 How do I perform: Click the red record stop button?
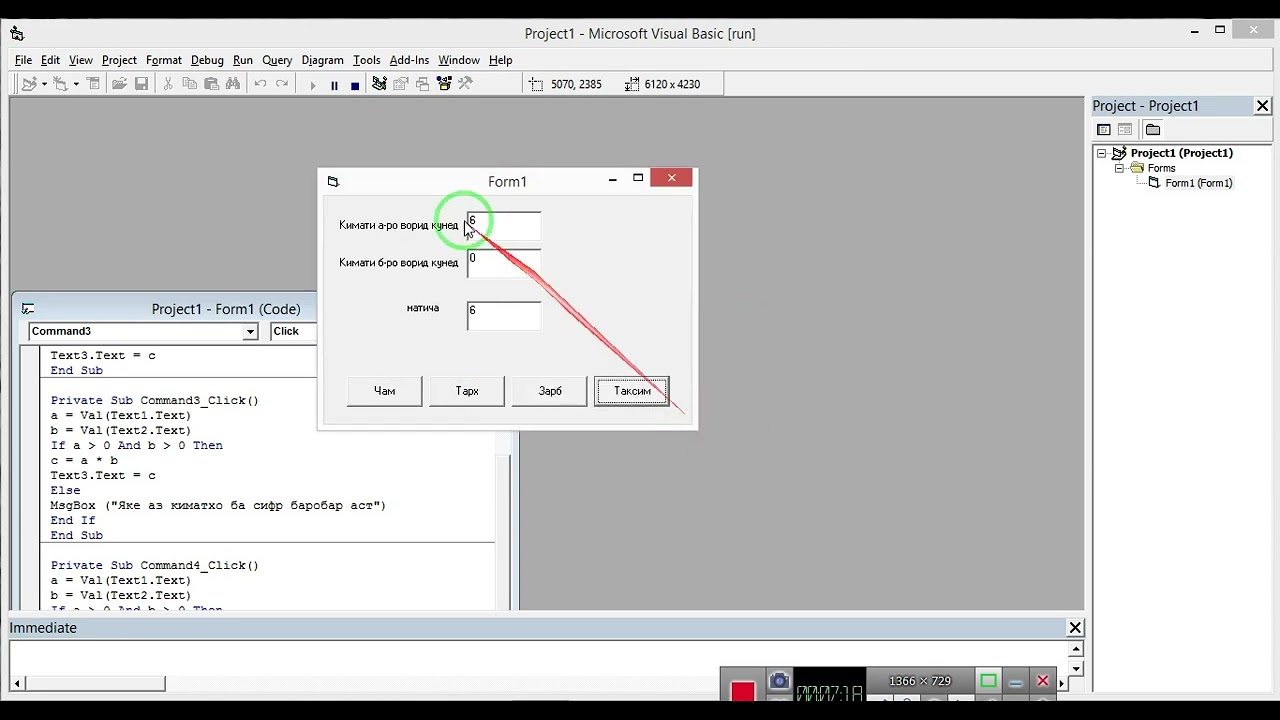coord(742,690)
